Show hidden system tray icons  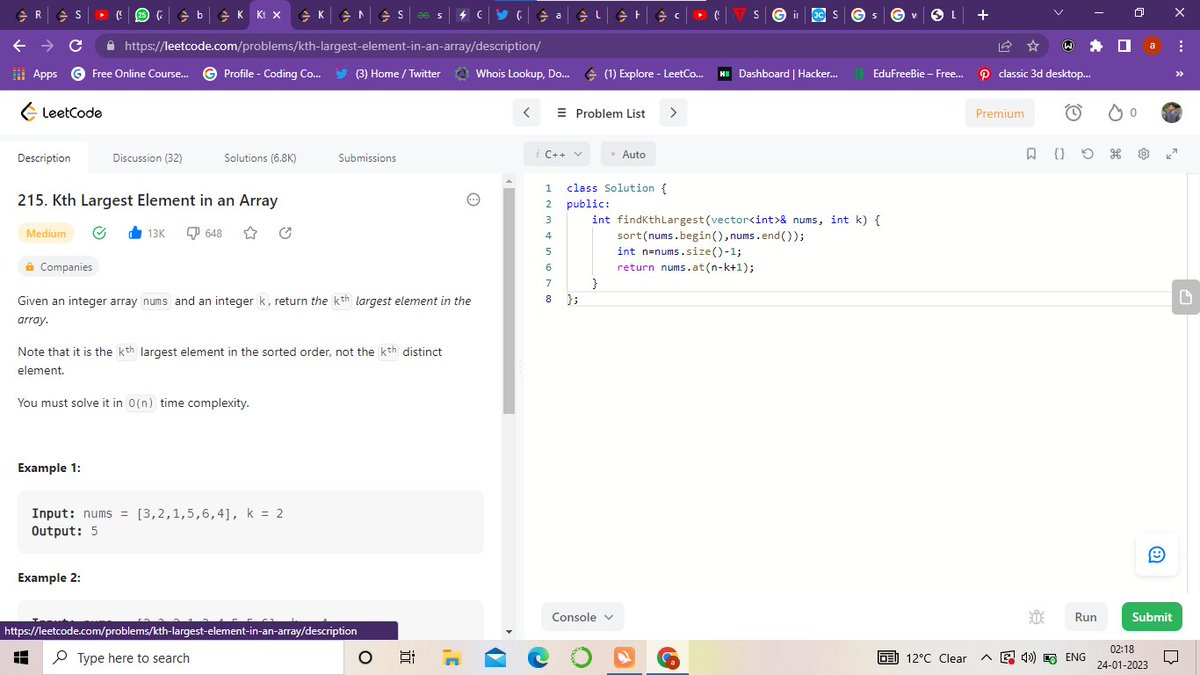pyautogui.click(x=986, y=658)
